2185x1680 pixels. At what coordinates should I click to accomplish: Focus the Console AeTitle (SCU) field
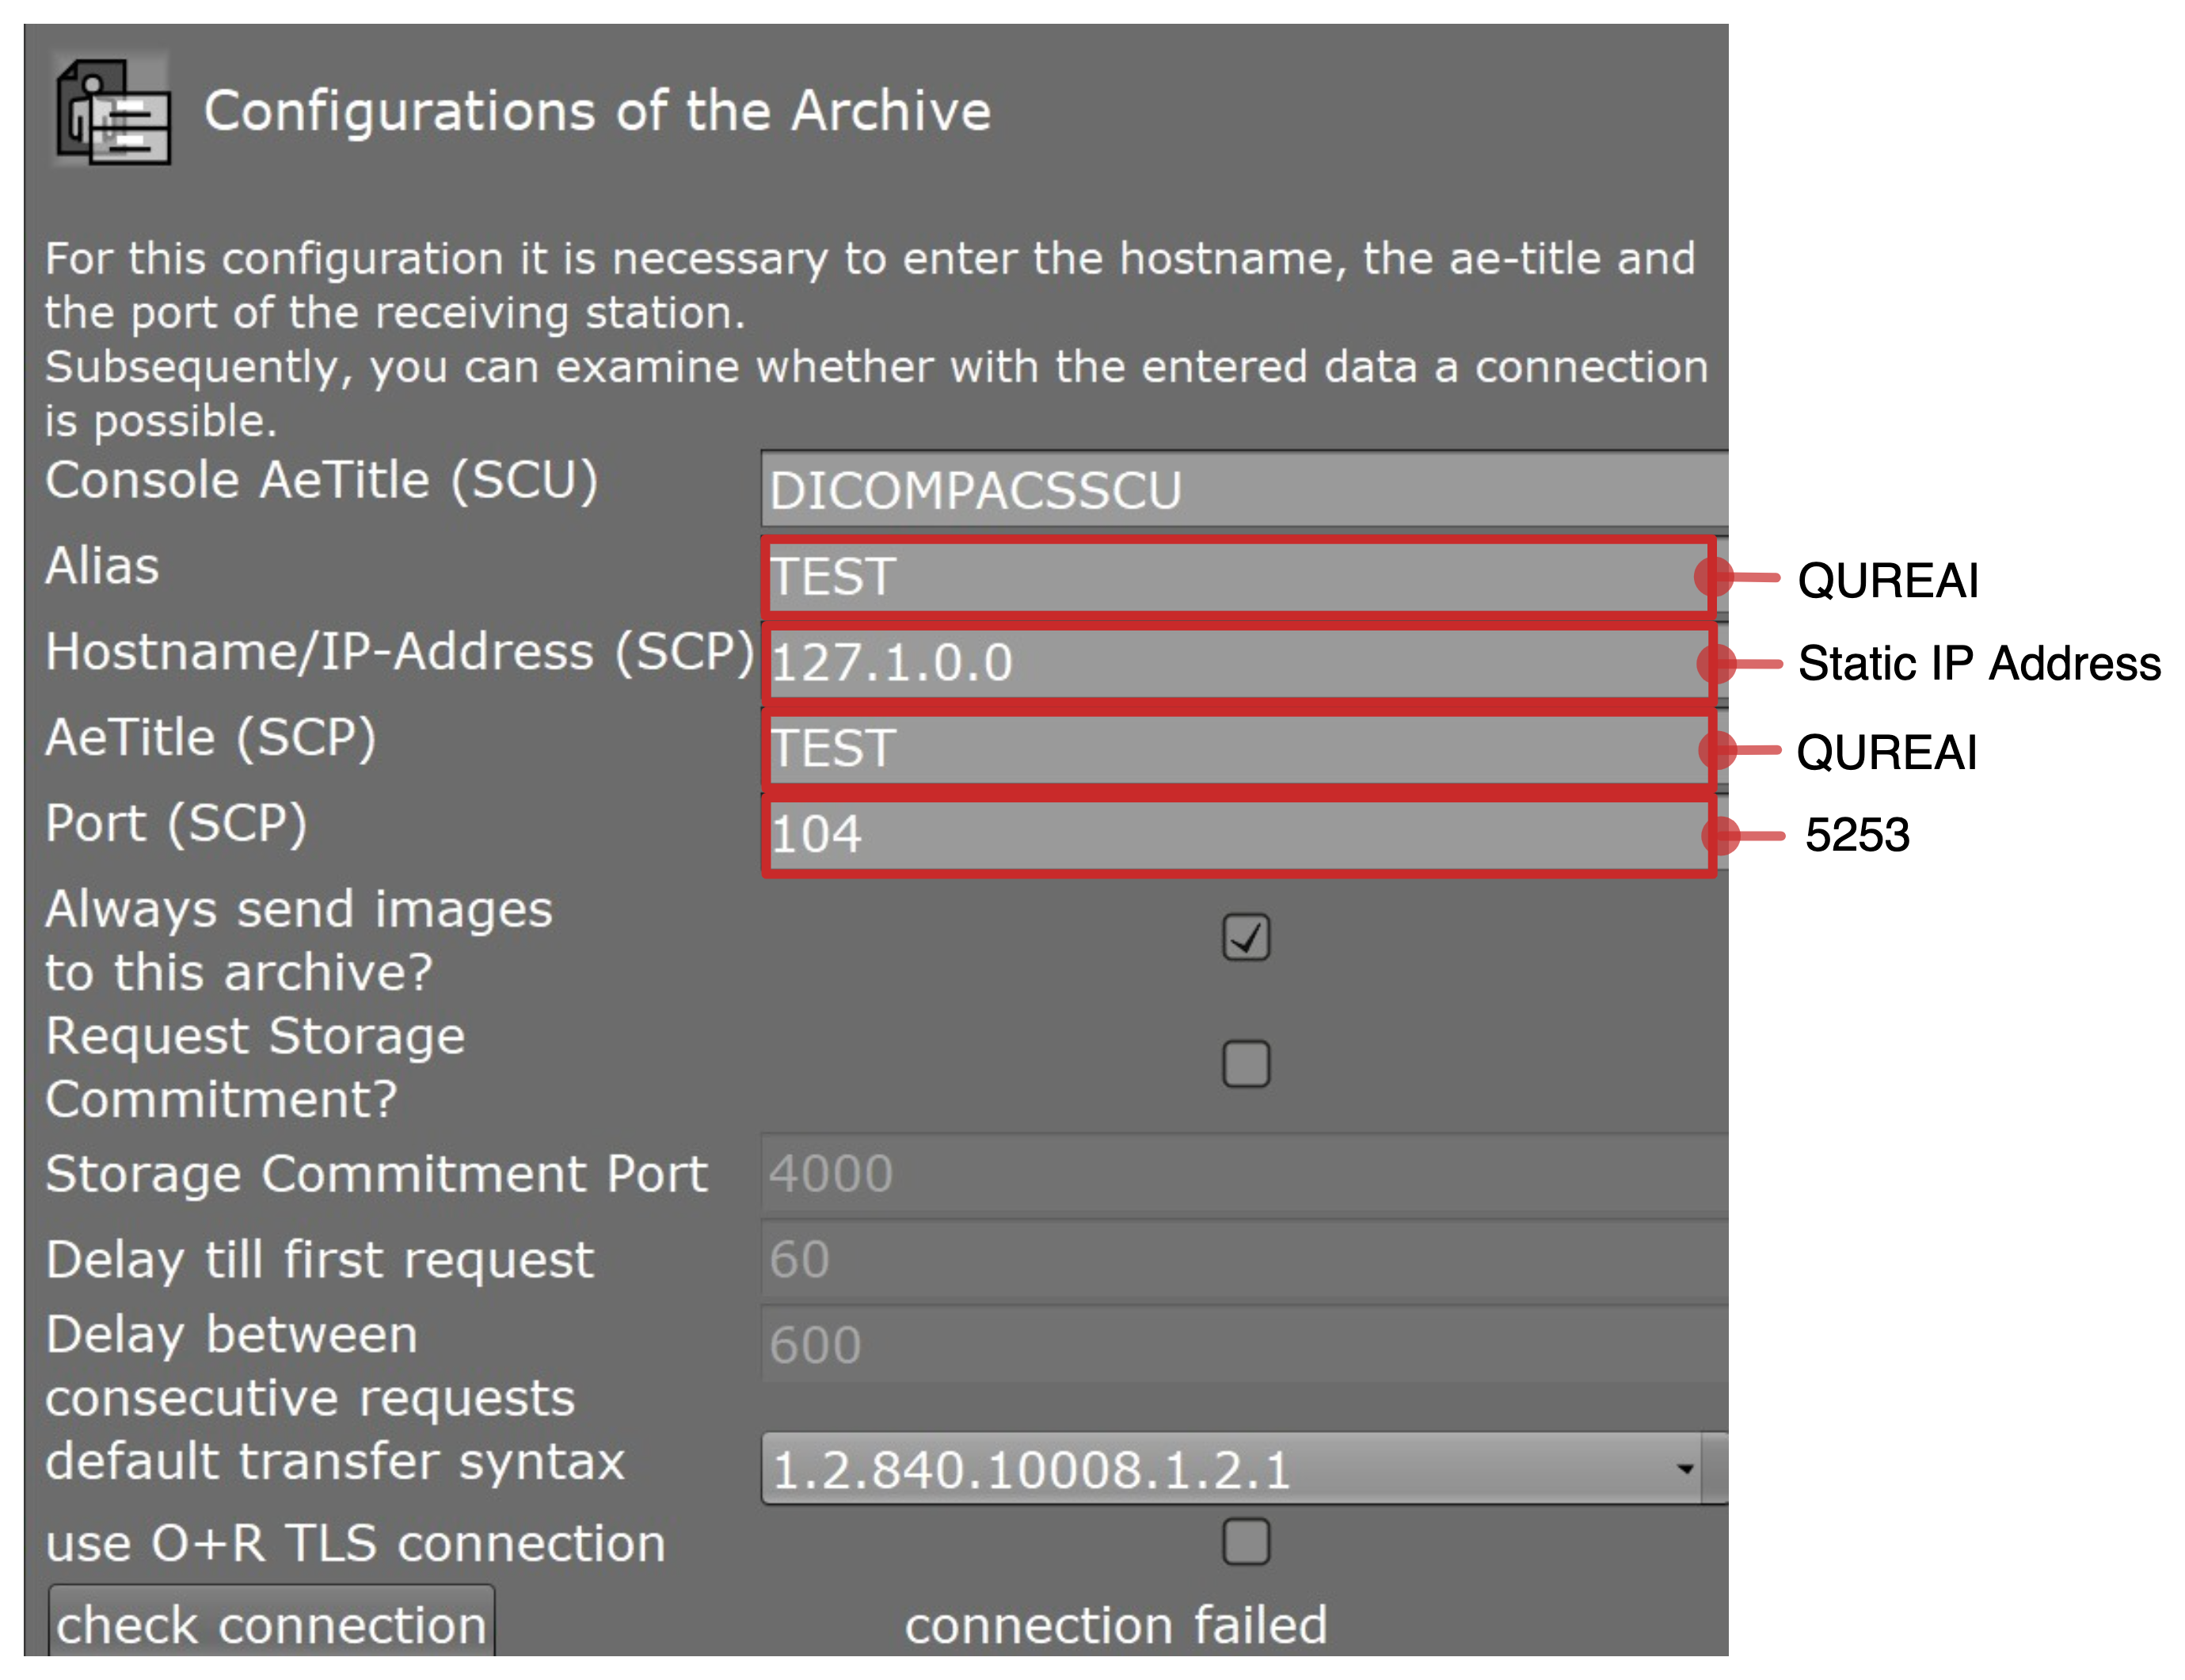[1243, 490]
